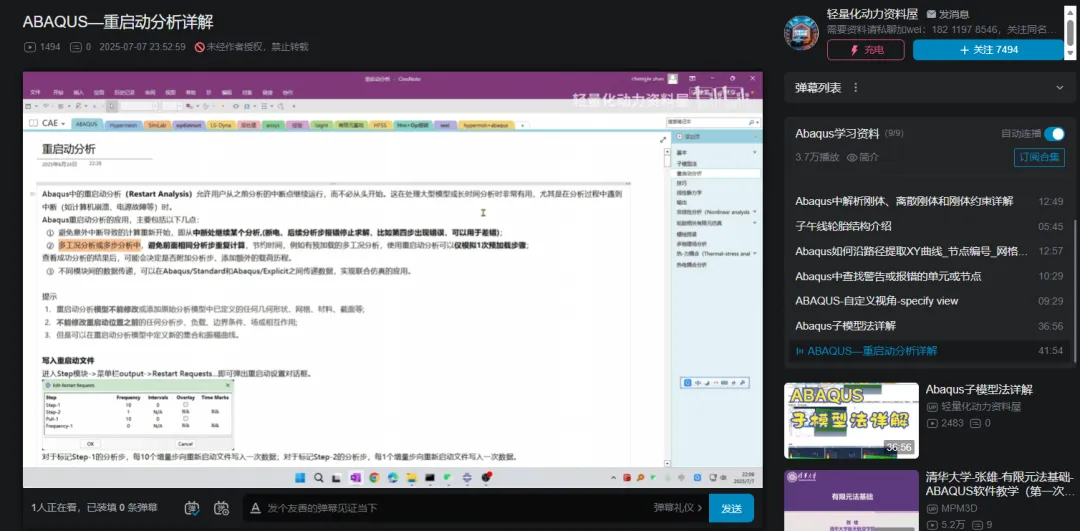Screen dimensions: 1080x531
Task: Switch to the ansys section tab
Action: (272, 125)
